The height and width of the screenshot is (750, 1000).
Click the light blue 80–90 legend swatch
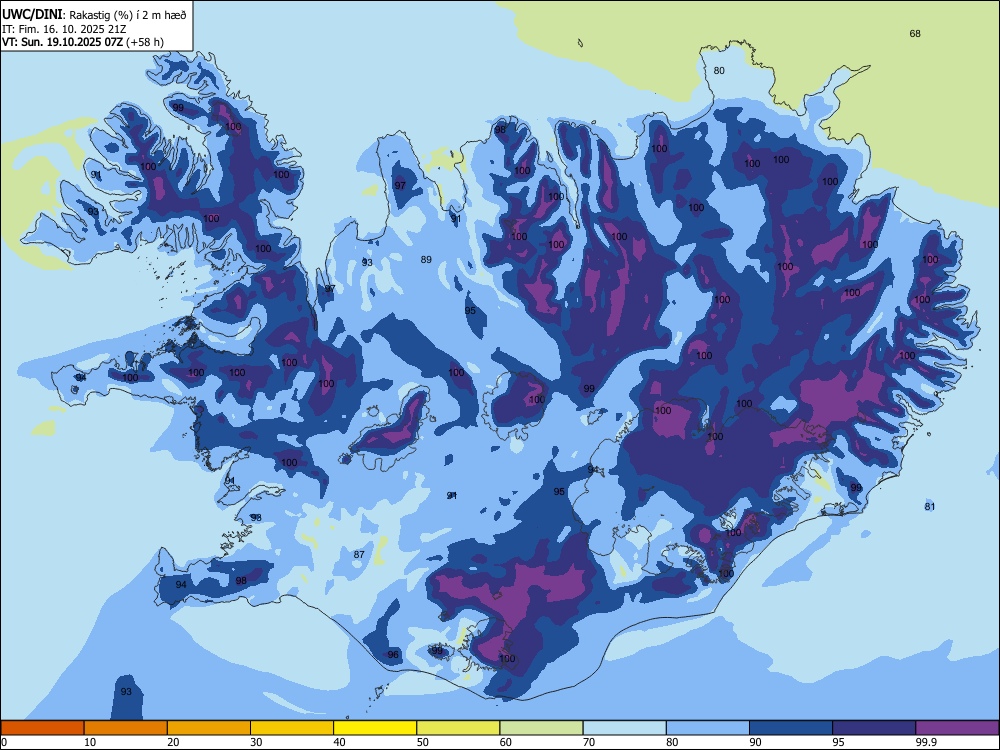(x=707, y=728)
